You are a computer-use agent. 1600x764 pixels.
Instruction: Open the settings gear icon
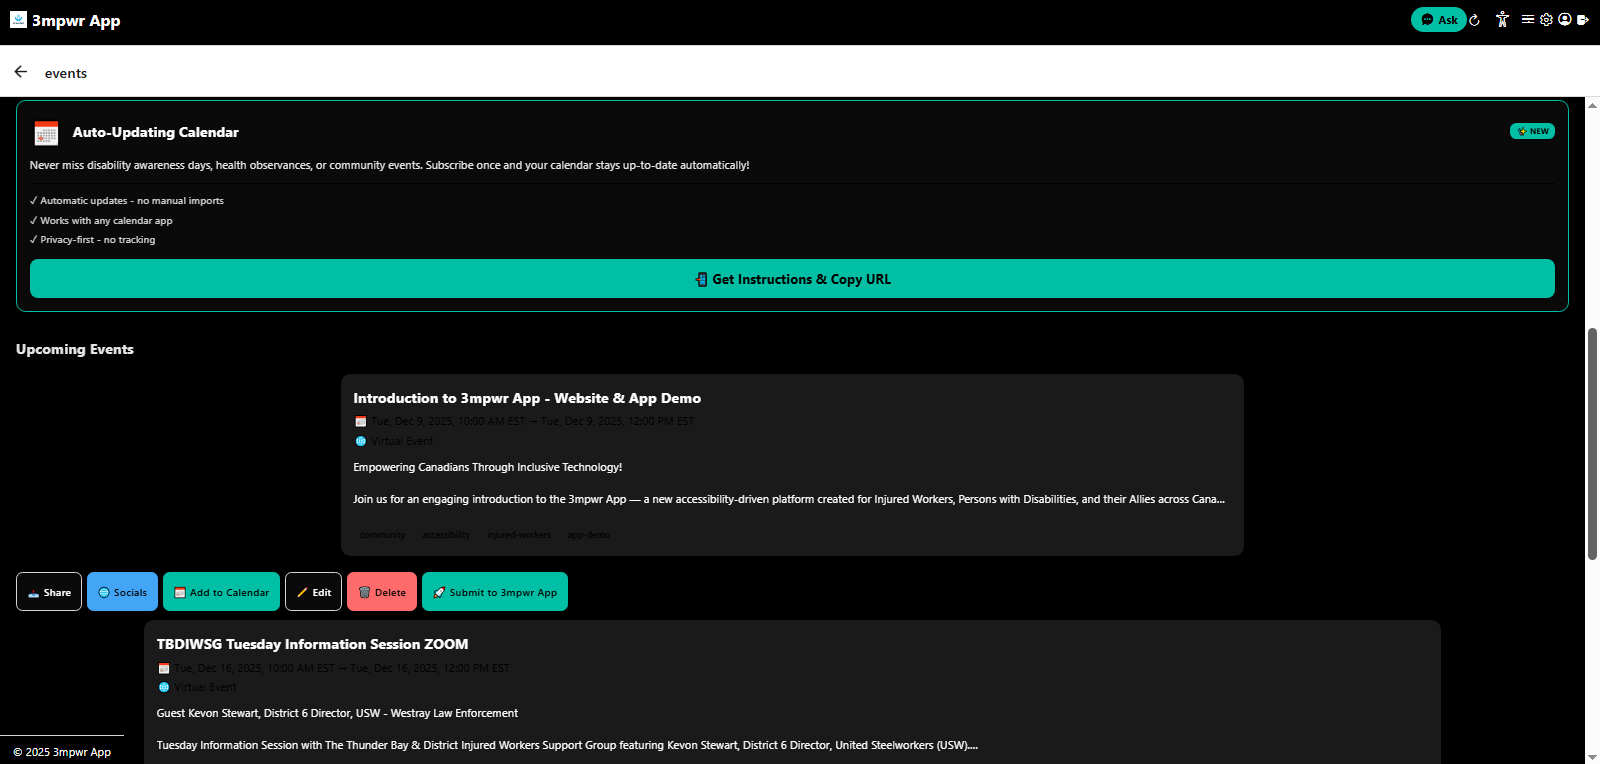(1546, 20)
